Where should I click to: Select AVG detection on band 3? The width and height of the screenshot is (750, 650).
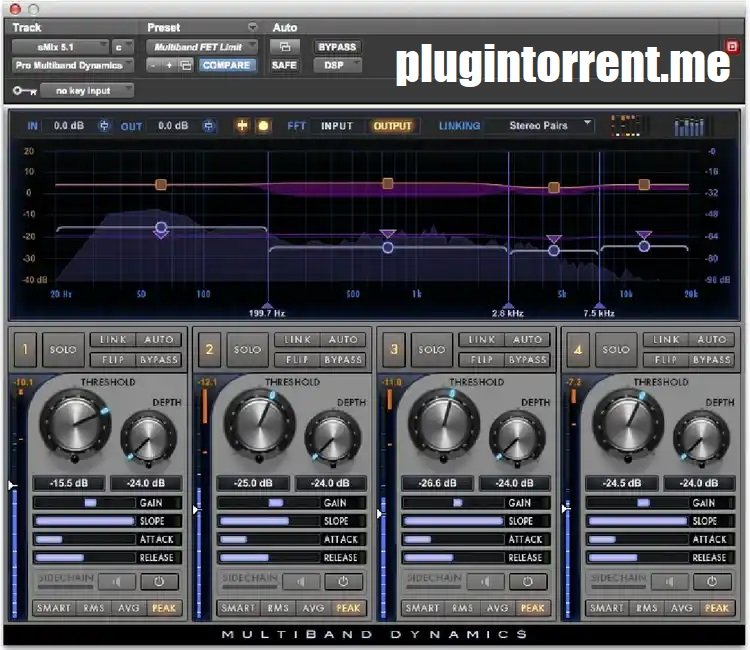(x=497, y=608)
